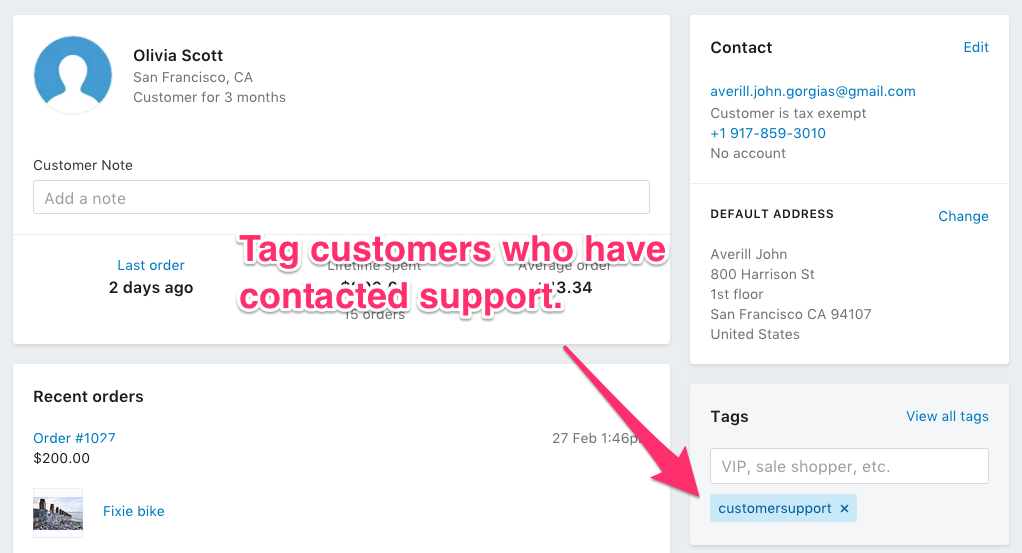1022x553 pixels.
Task: Open the Fixie bike product thumbnail
Action: coord(58,513)
